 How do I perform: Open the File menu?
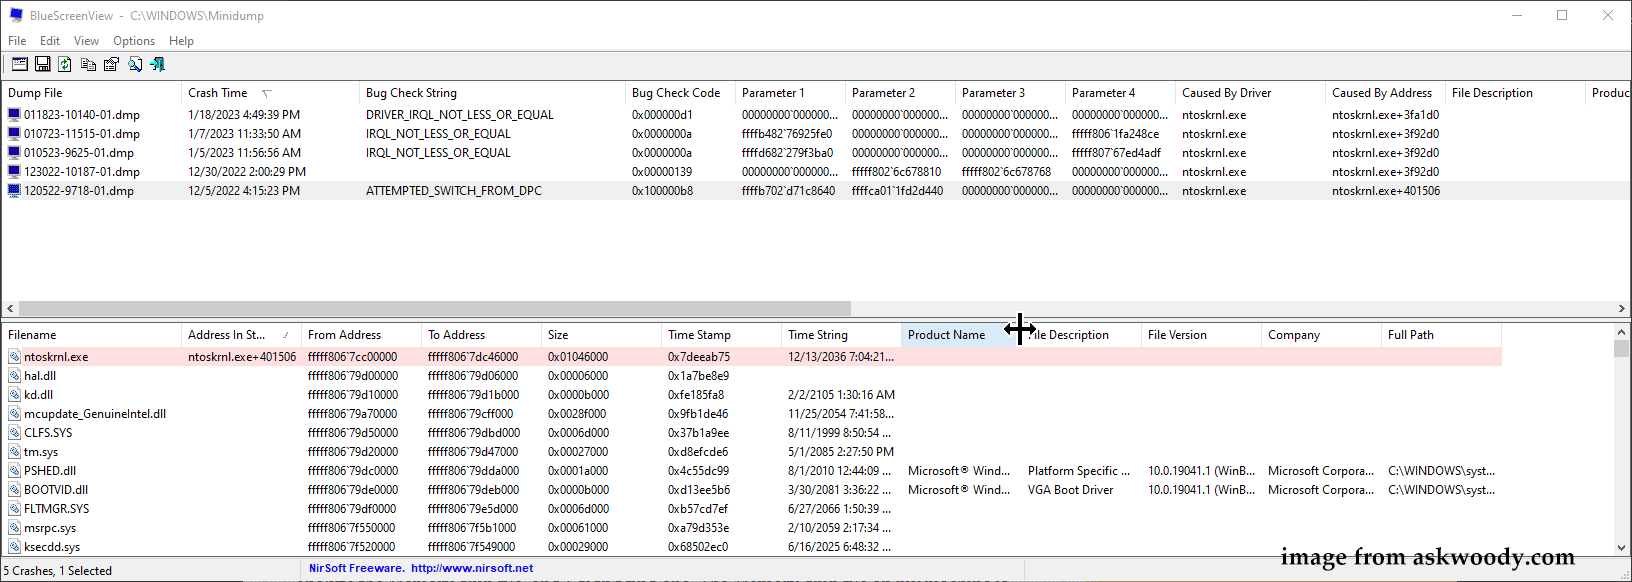pyautogui.click(x=17, y=41)
